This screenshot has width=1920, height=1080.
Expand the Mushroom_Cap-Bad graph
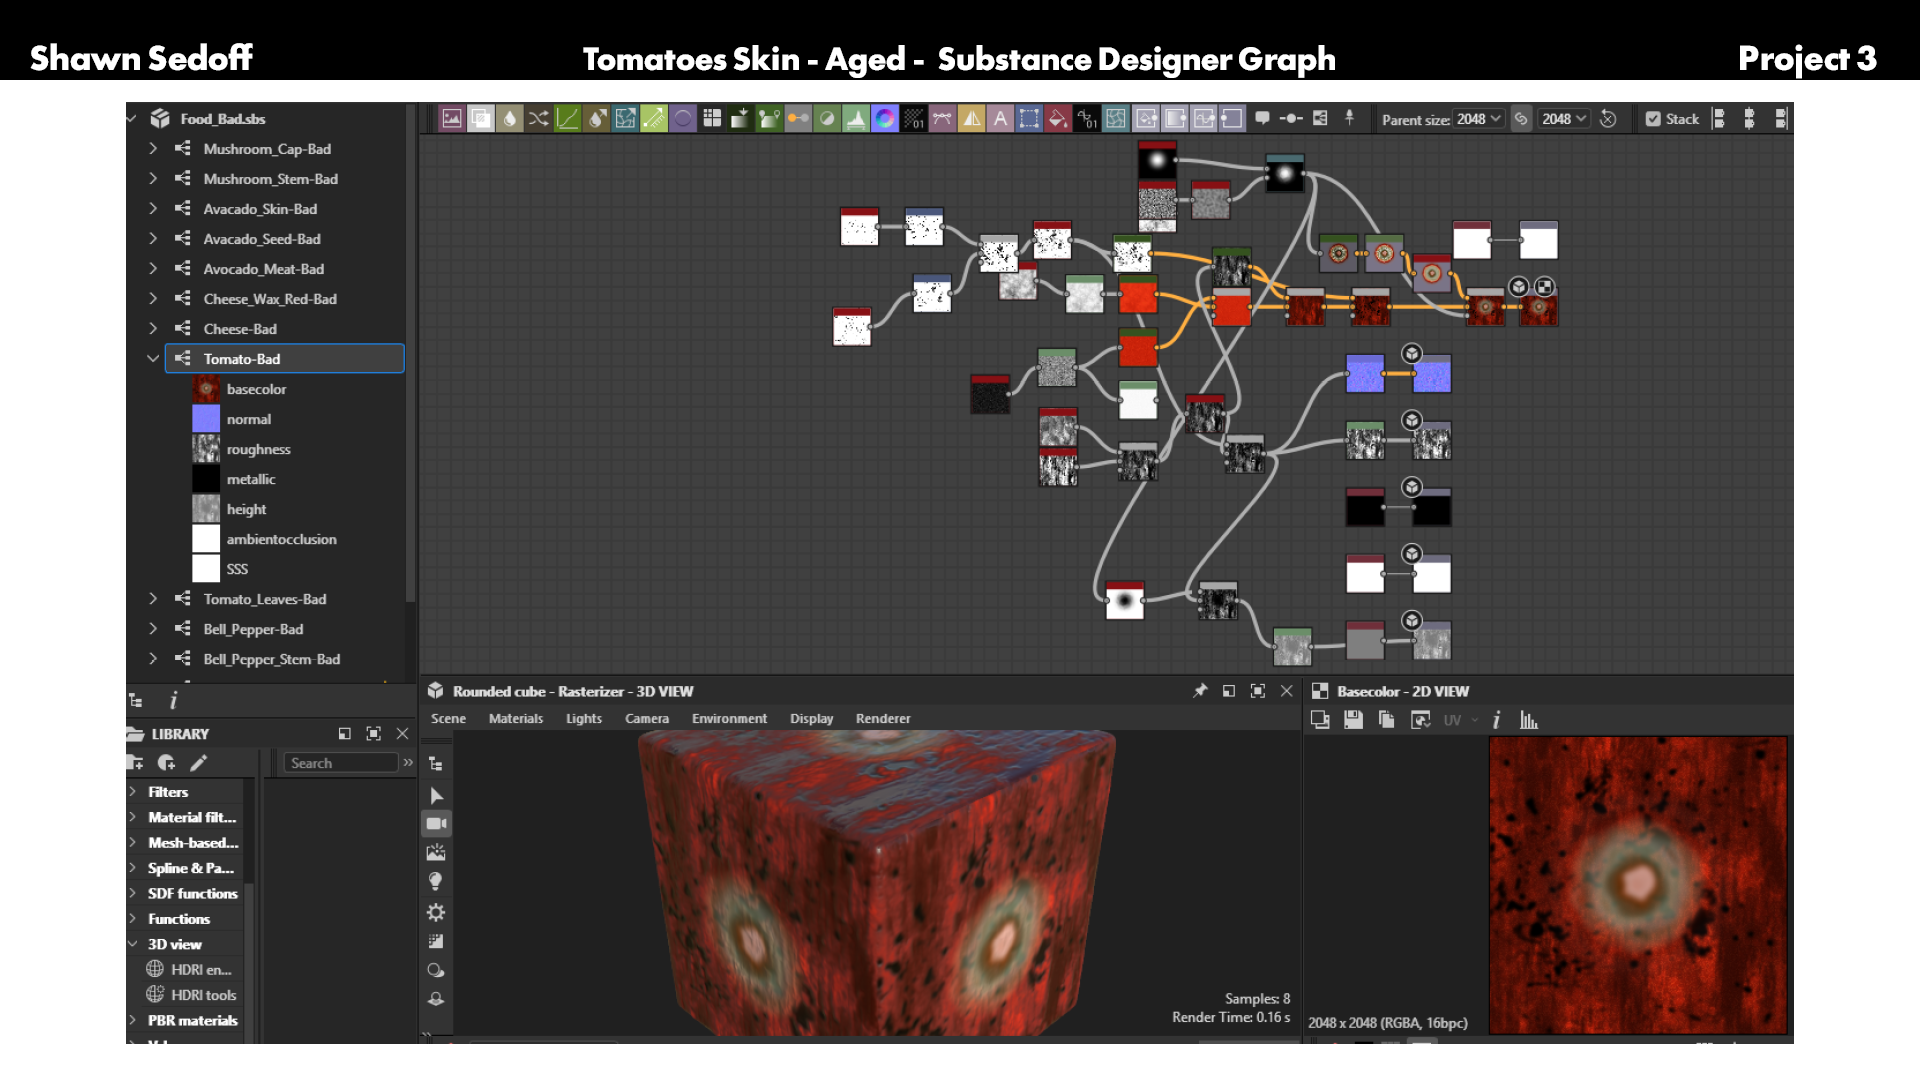(153, 148)
